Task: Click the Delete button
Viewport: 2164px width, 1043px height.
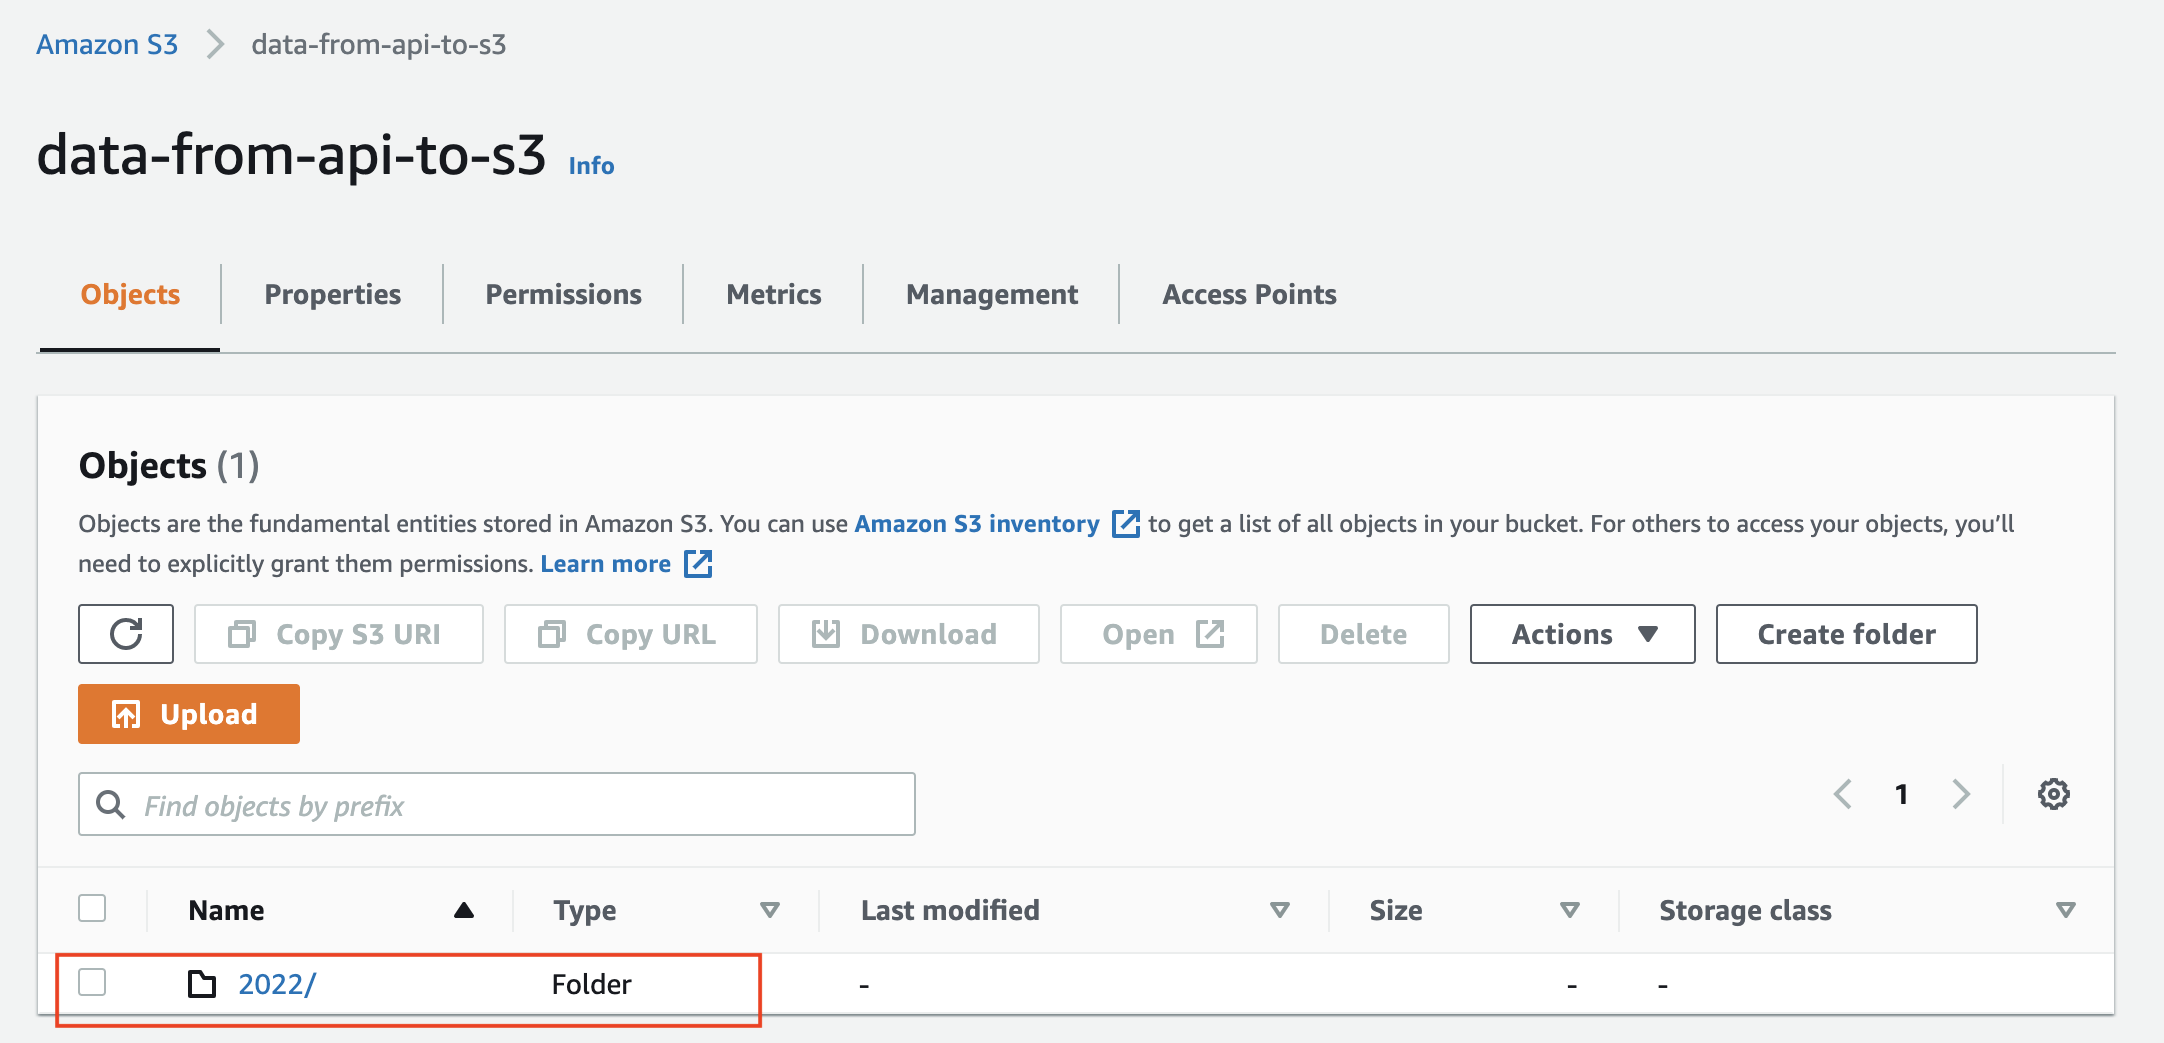Action: pos(1363,634)
